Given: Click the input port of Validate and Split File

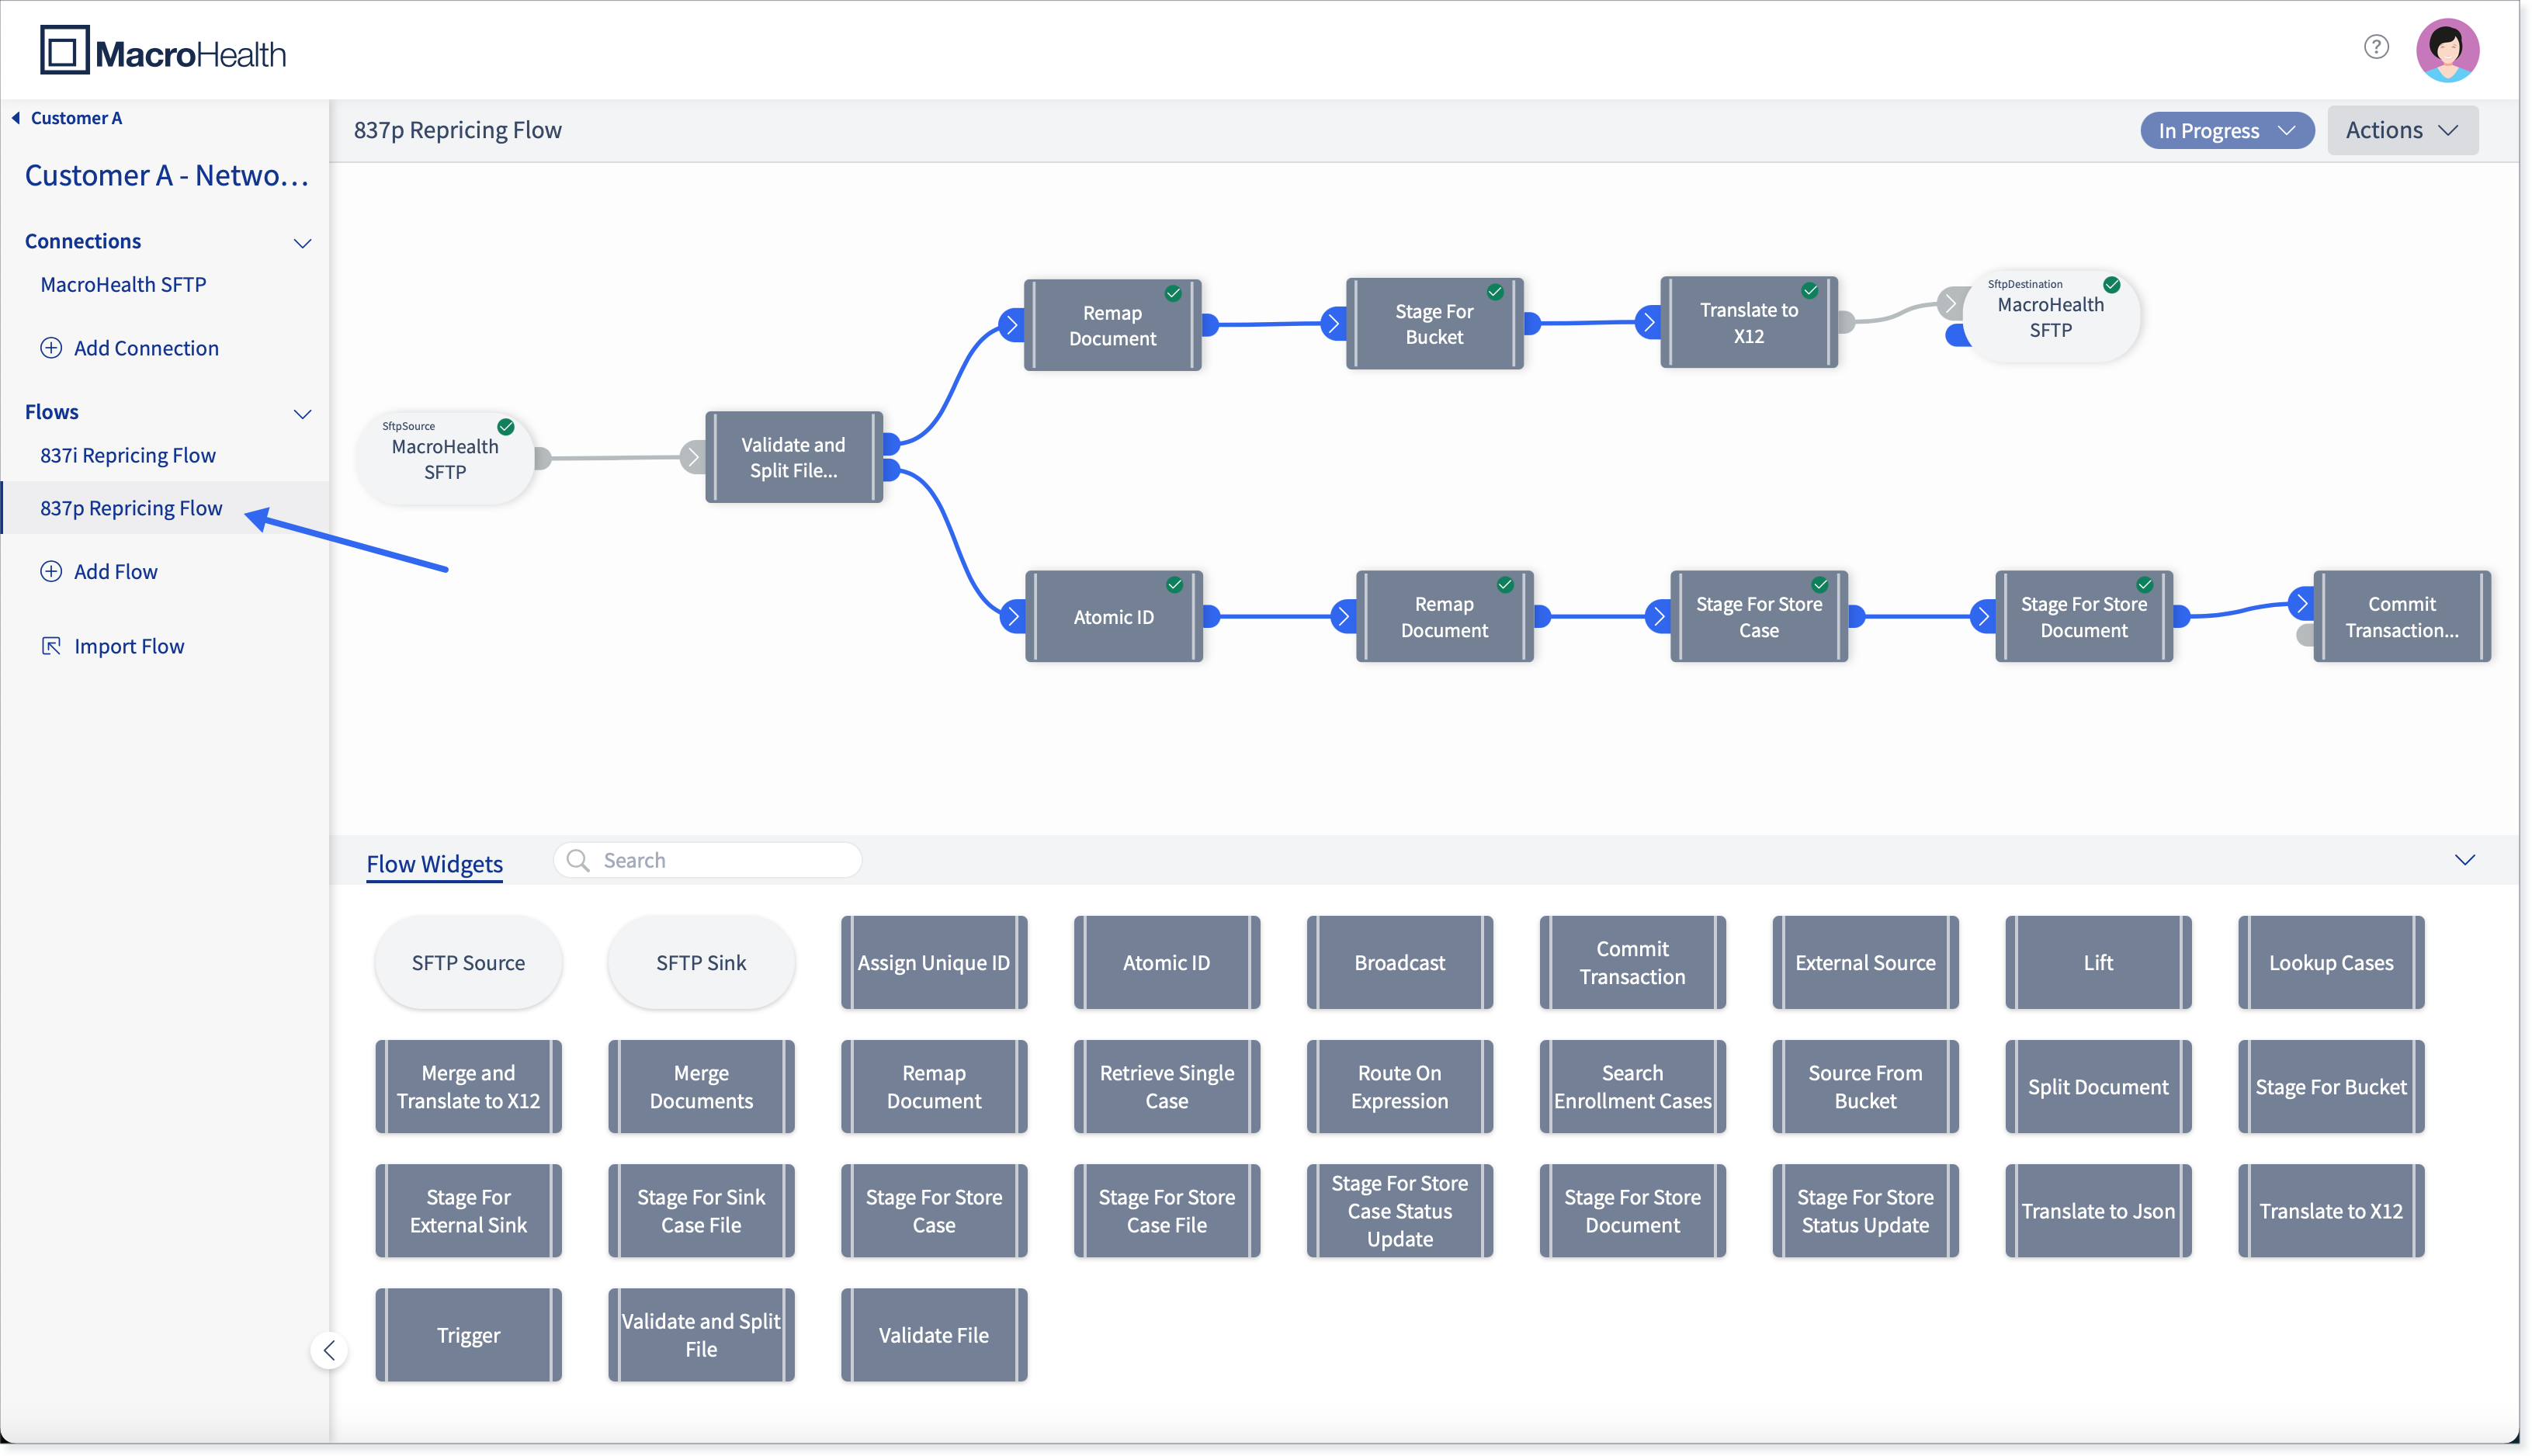Looking at the screenshot, I should (693, 457).
